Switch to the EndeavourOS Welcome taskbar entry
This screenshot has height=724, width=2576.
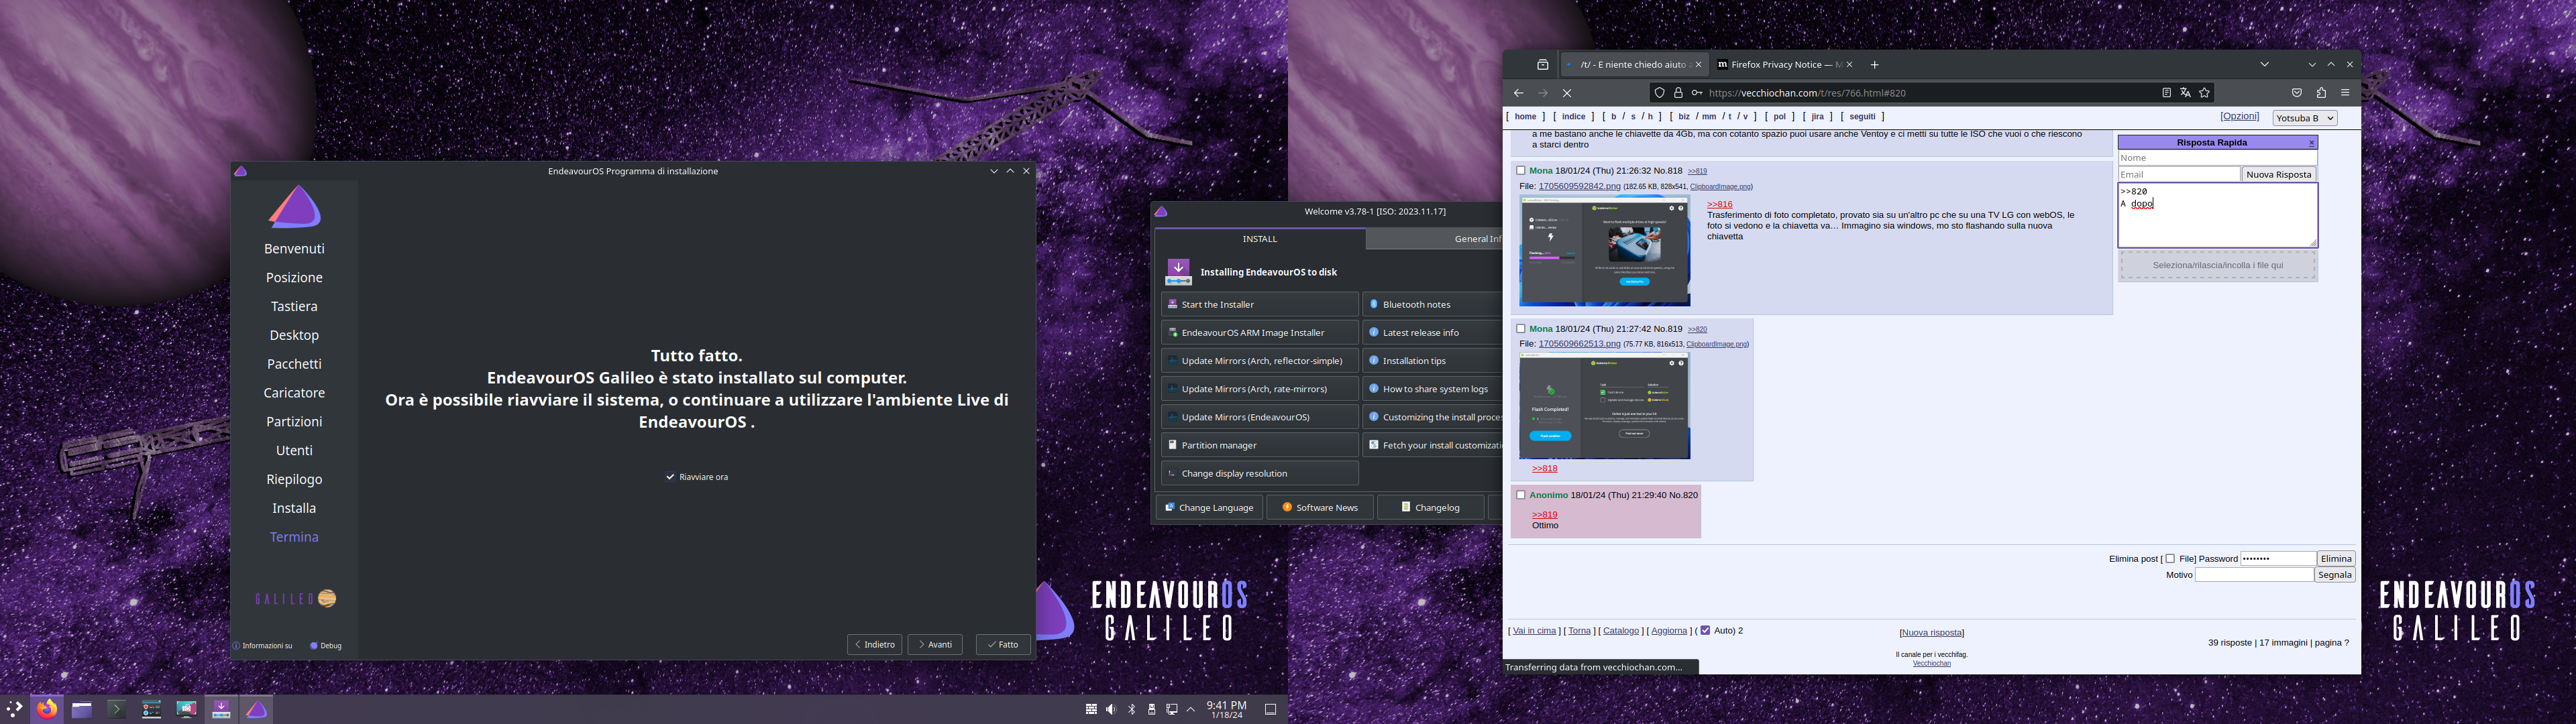pos(257,709)
